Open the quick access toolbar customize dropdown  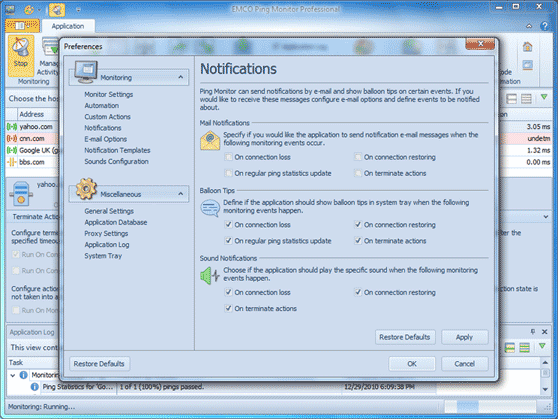(78, 10)
